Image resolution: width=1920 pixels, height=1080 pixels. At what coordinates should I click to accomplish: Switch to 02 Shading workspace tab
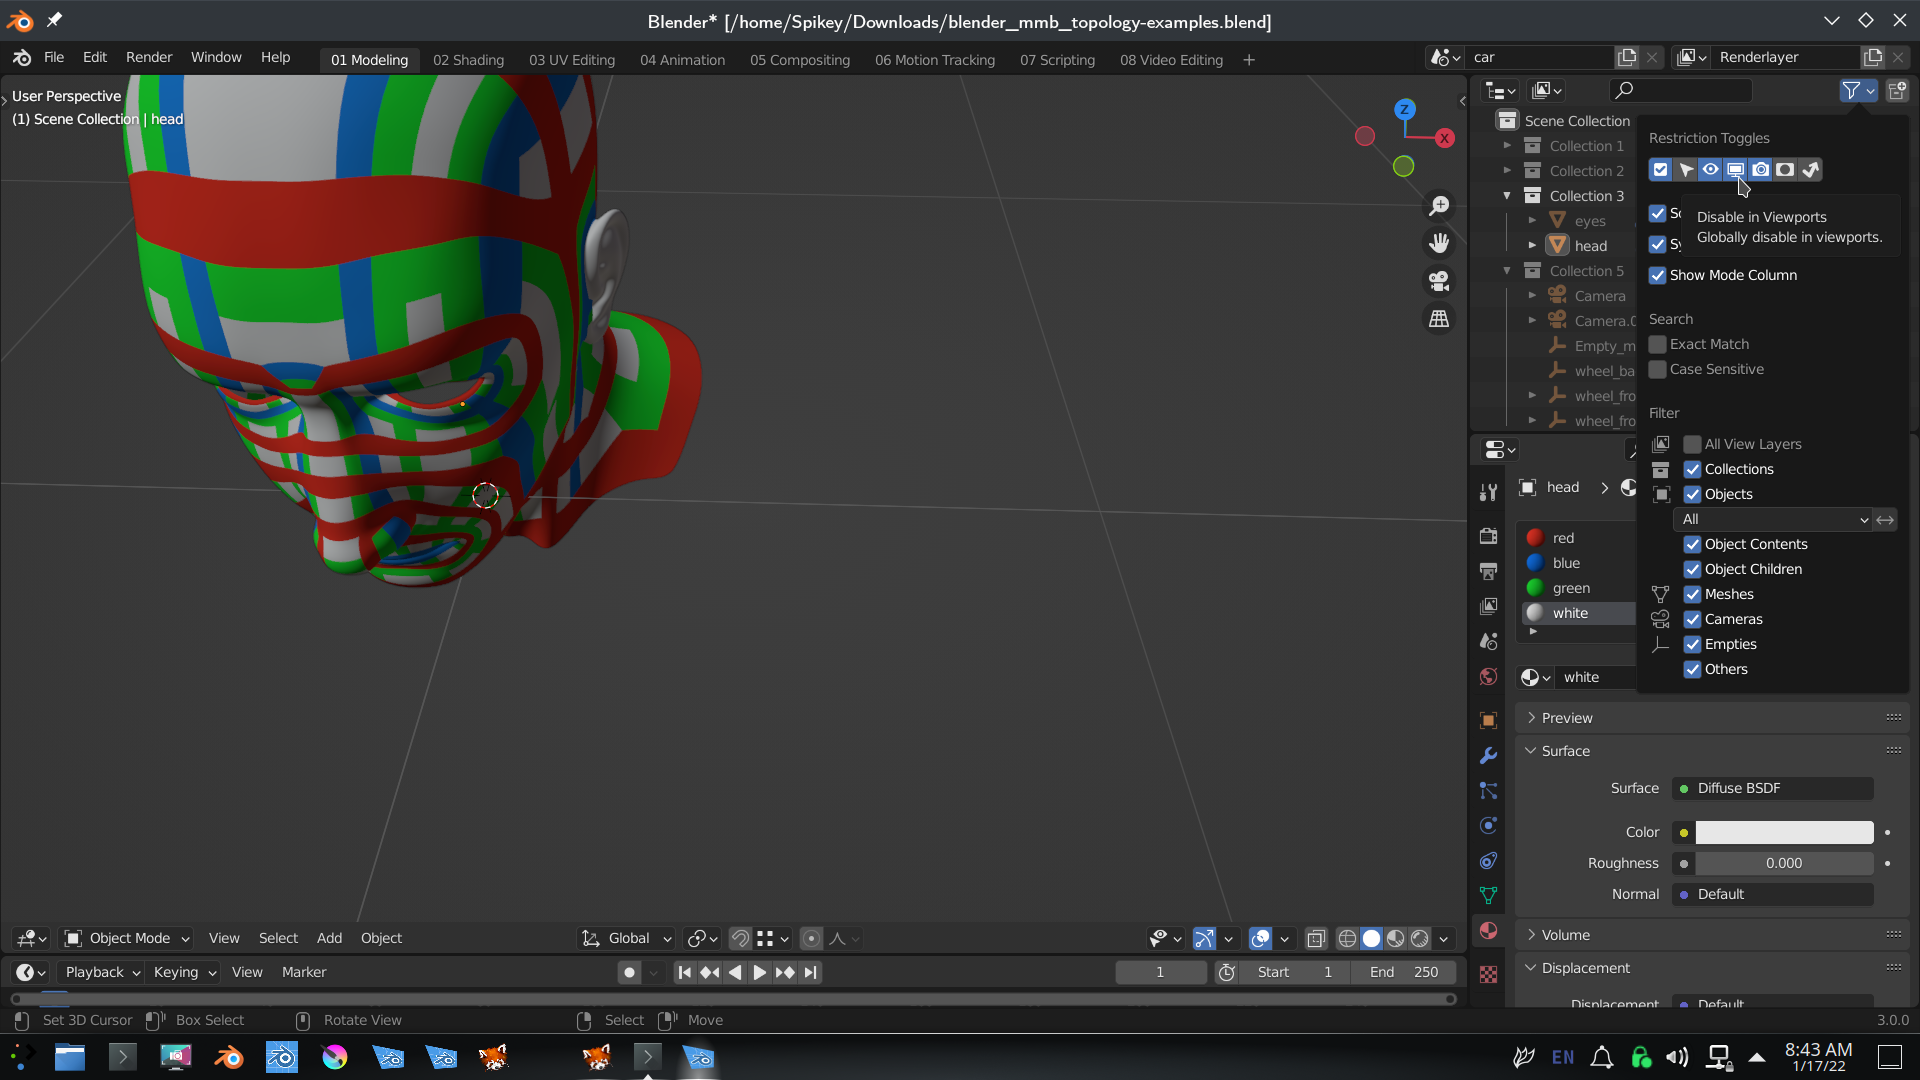468,60
